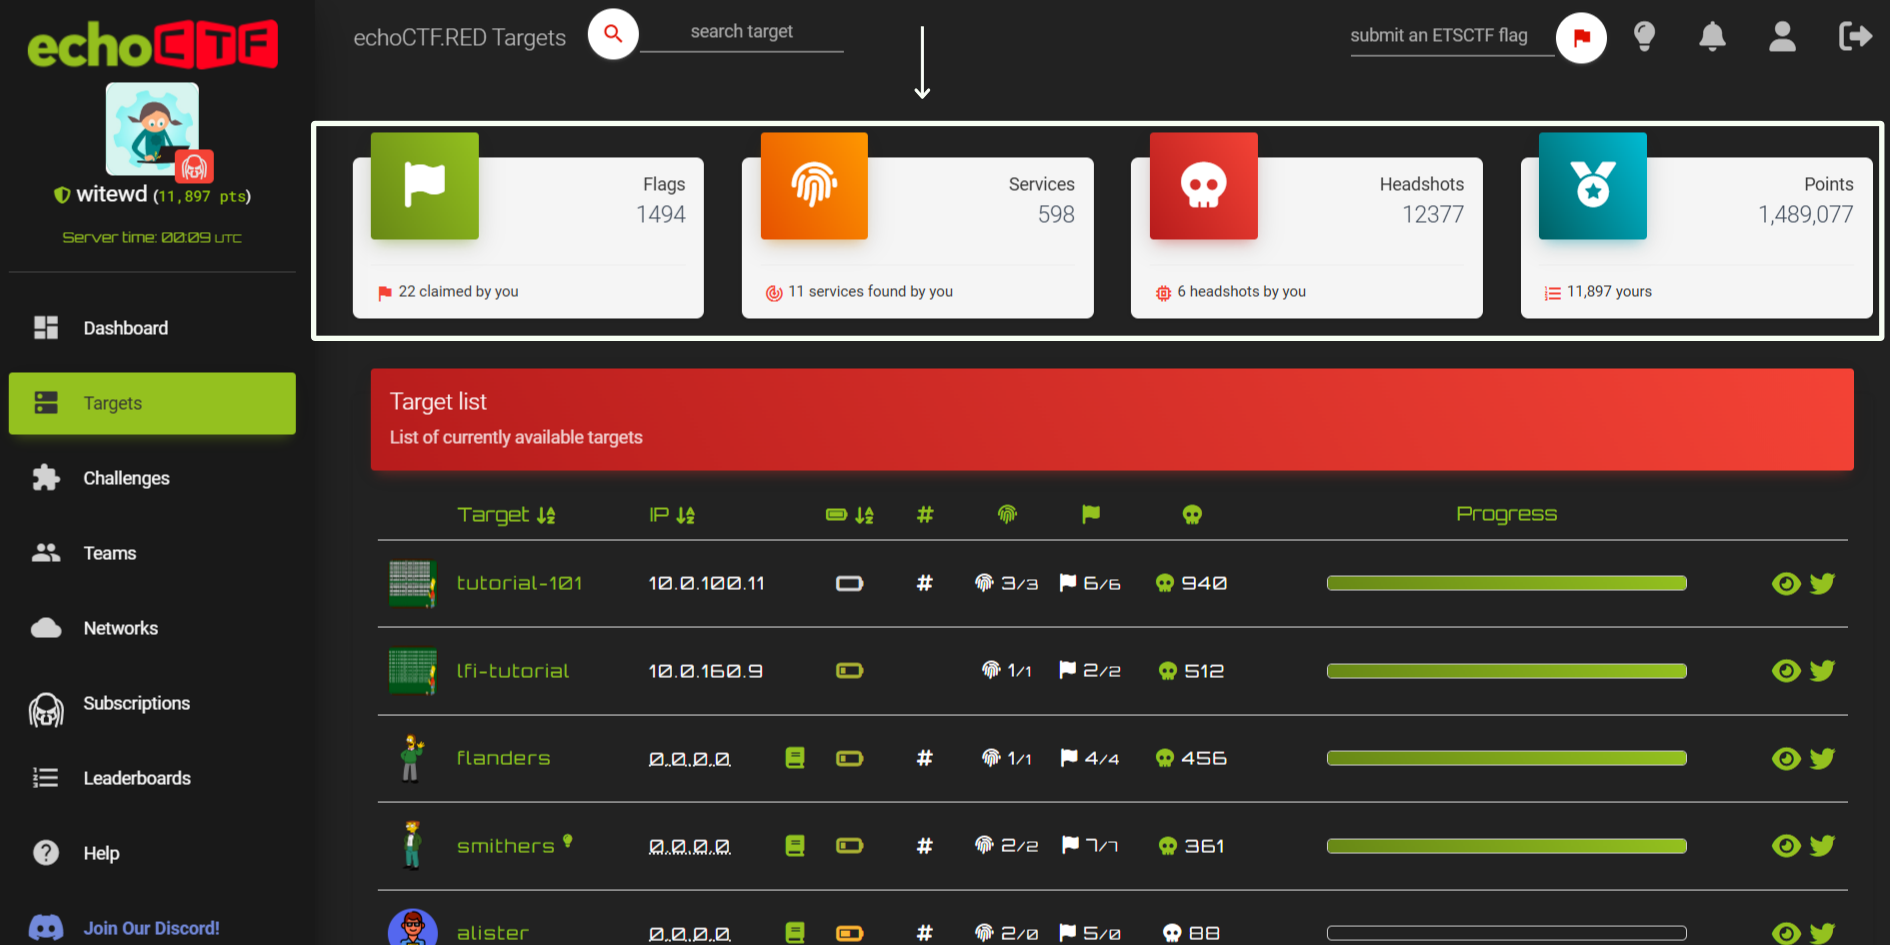
Task: Click the Join Our Discord link
Action: pos(151,928)
